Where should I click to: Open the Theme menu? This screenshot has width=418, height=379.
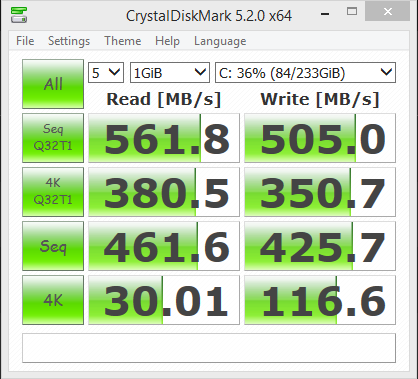[123, 41]
